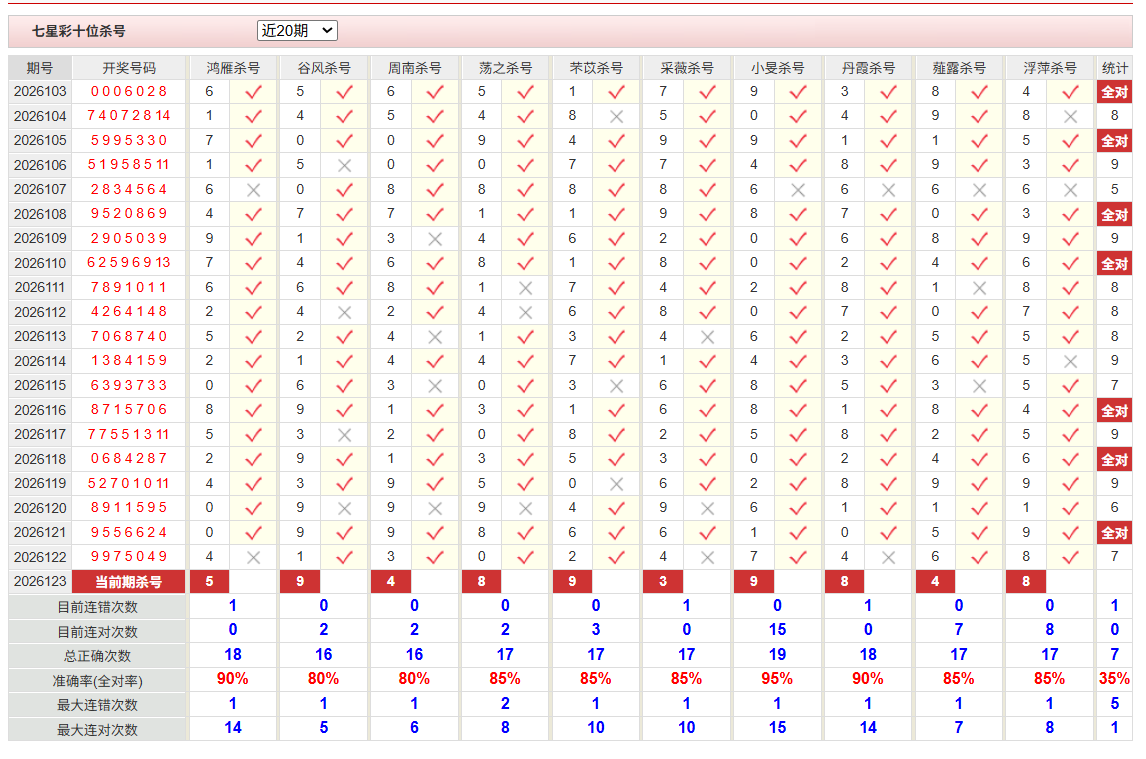
Task: Open the 近20期 period range dropdown
Action: pos(297,31)
